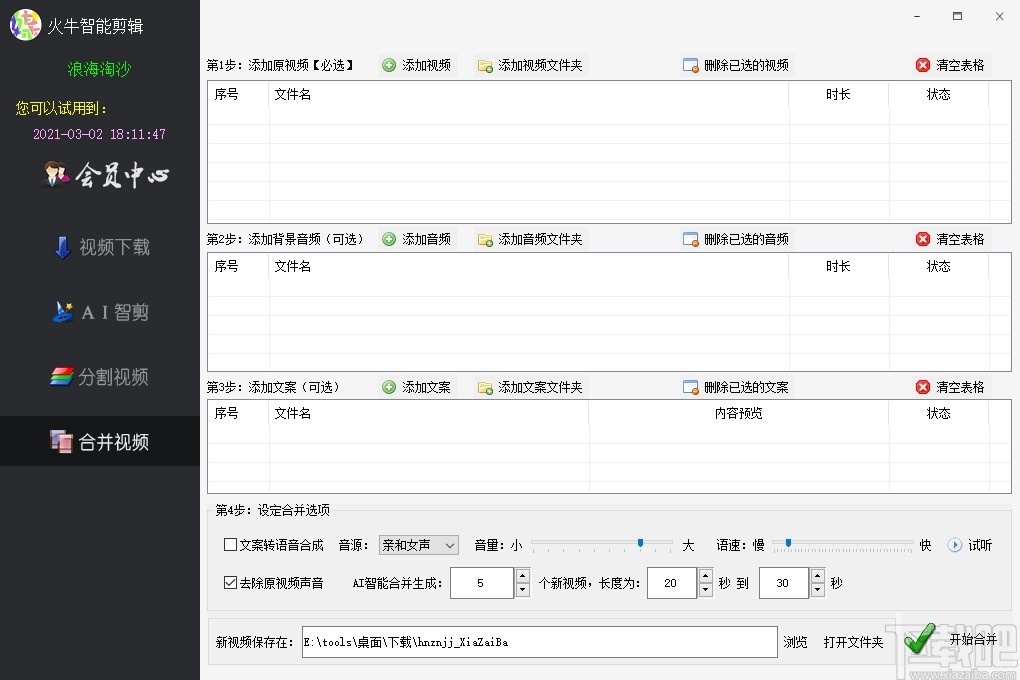1020x680 pixels.
Task: Click the delete selected videos icon
Action: click(x=691, y=64)
